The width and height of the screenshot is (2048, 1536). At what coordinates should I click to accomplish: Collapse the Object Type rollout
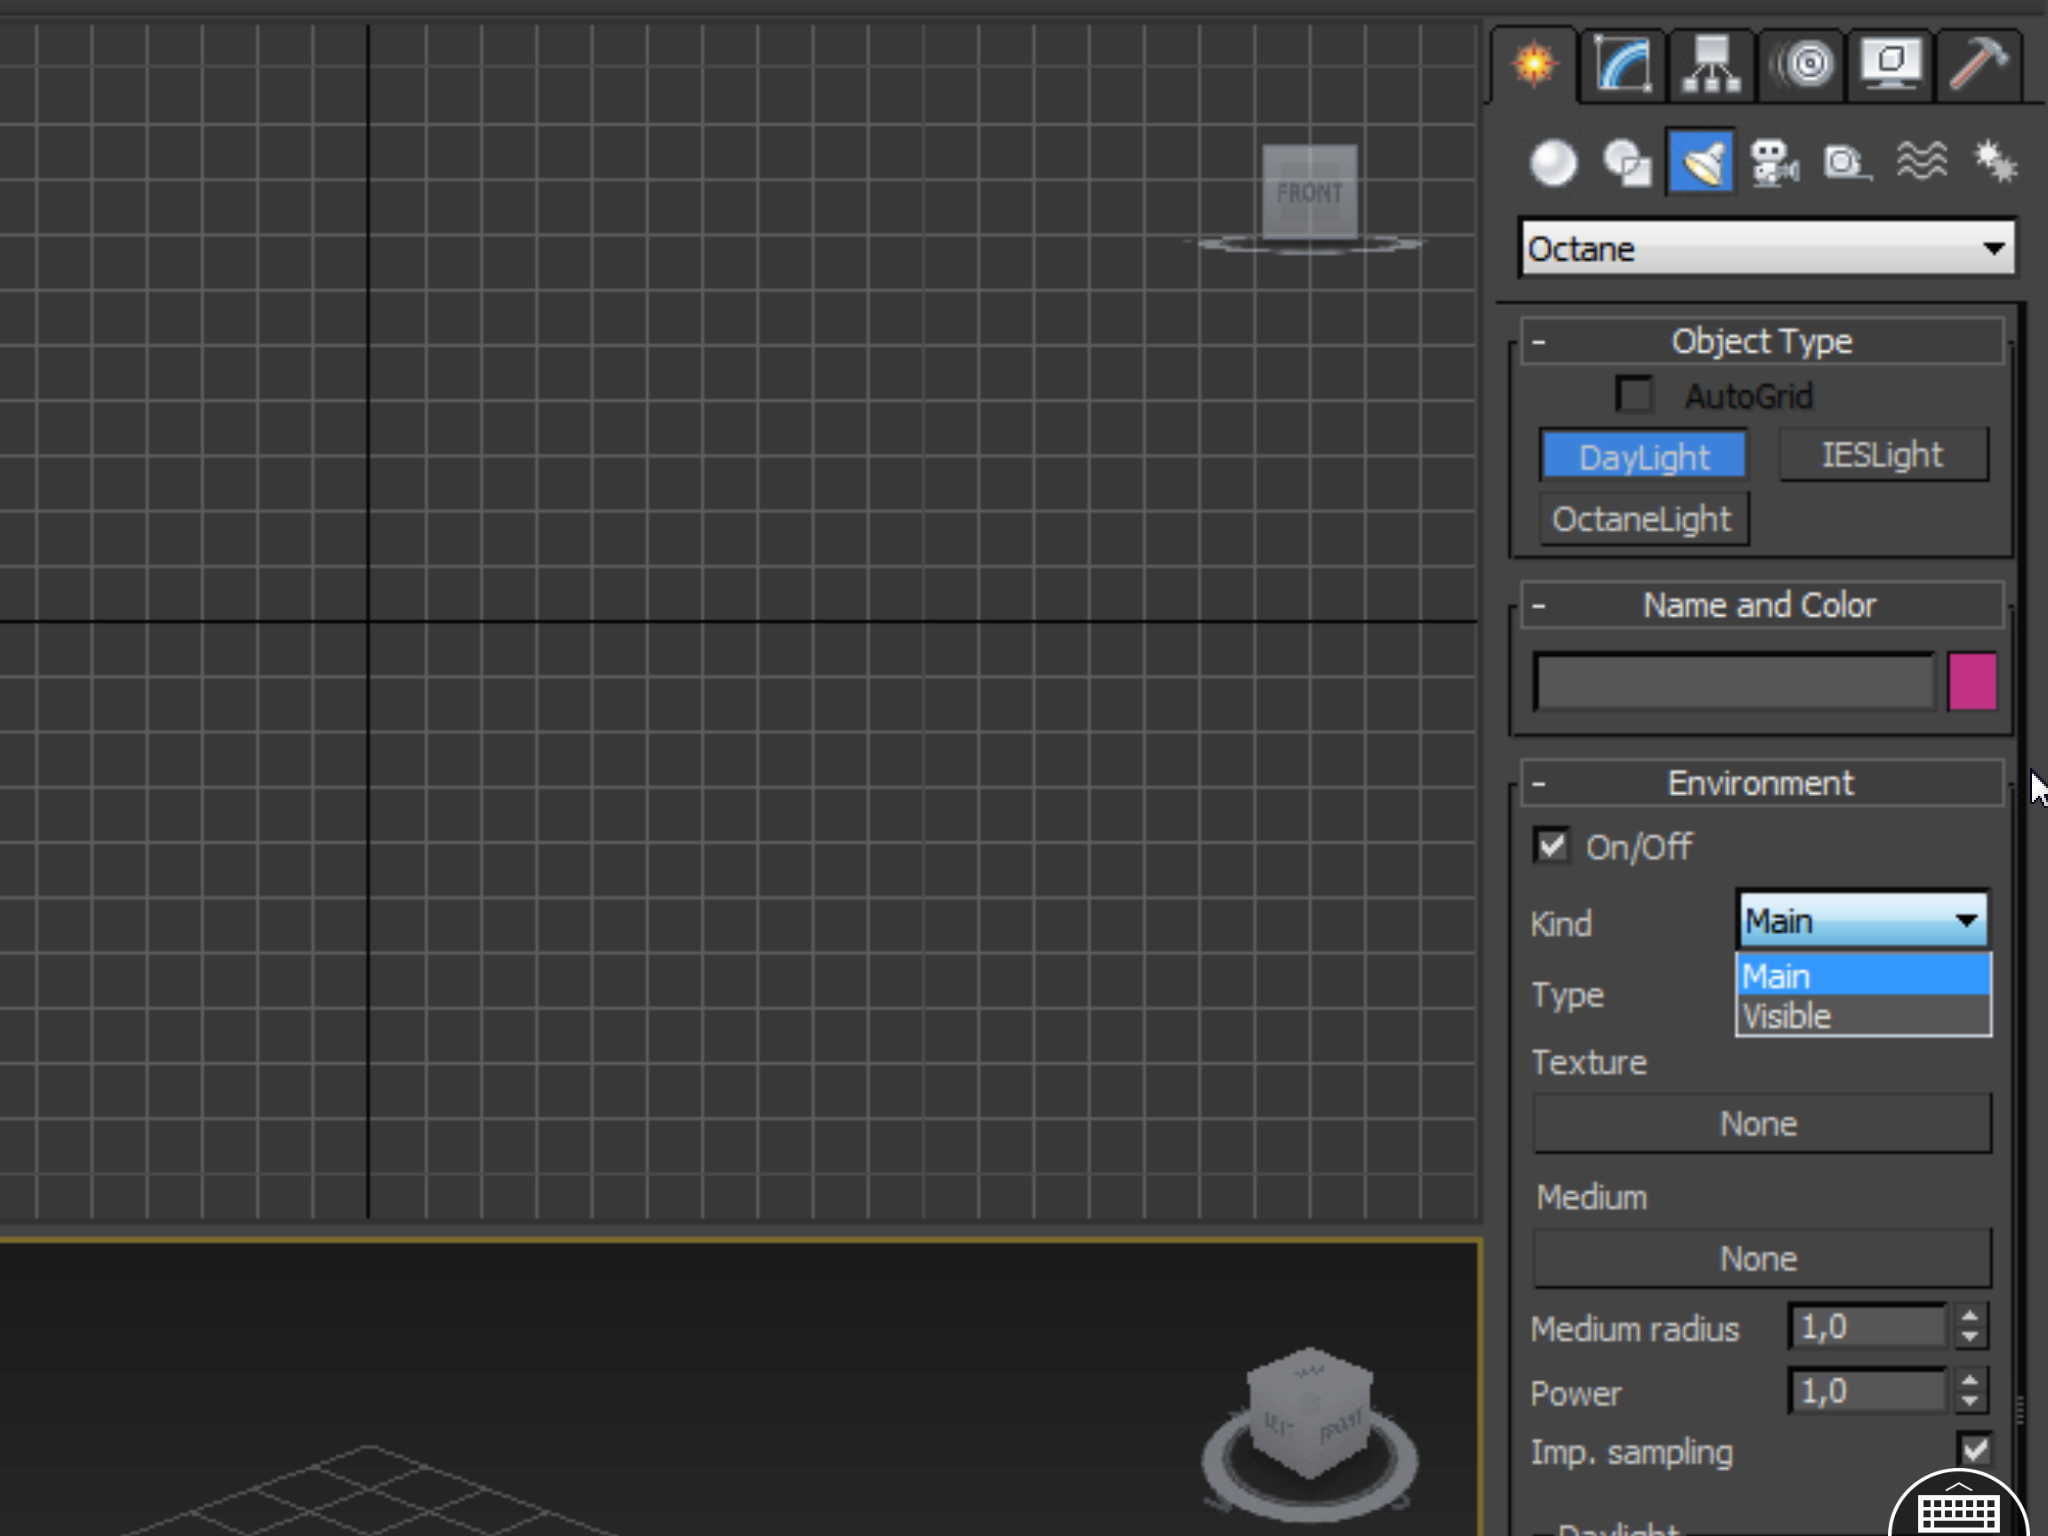tap(1540, 342)
